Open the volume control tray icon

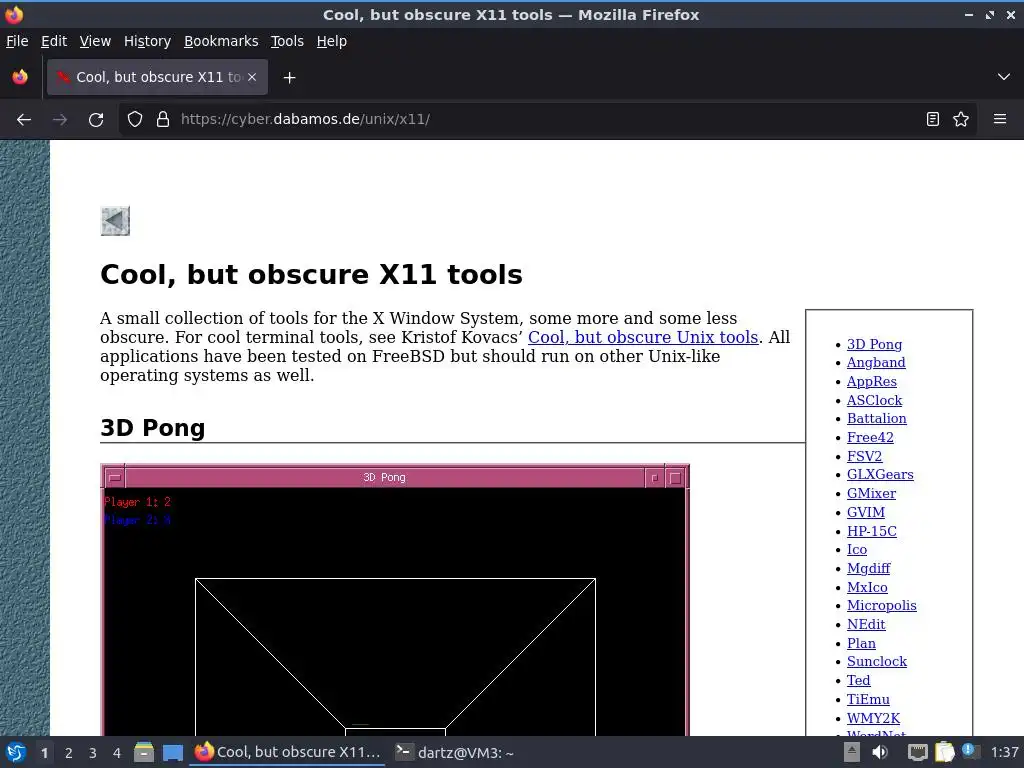point(880,752)
